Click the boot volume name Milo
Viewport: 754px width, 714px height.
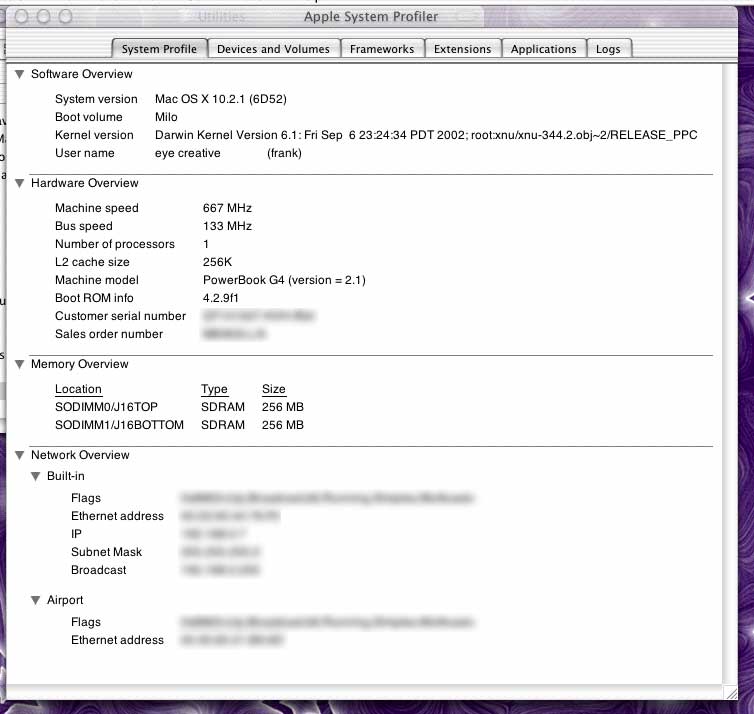tap(166, 117)
